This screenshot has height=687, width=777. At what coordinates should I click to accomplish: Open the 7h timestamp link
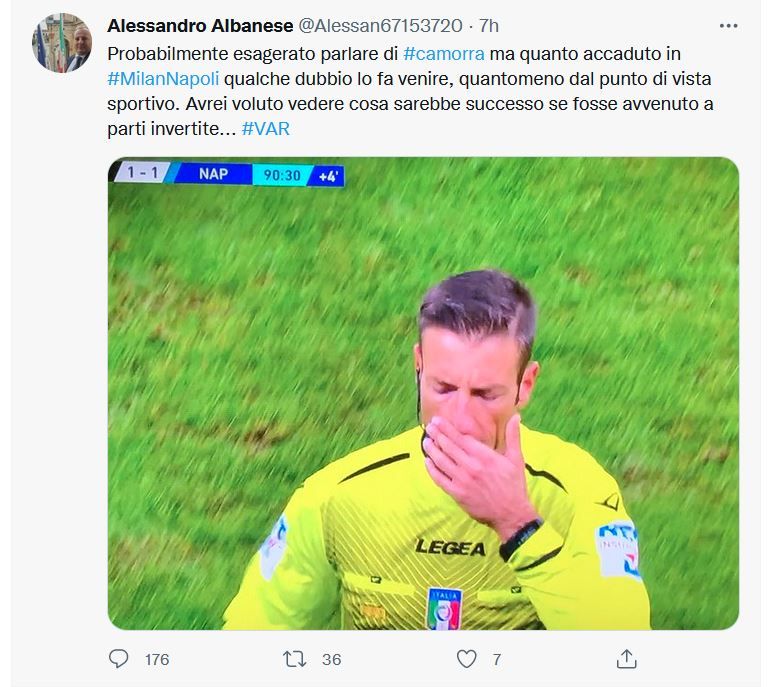coord(489,26)
